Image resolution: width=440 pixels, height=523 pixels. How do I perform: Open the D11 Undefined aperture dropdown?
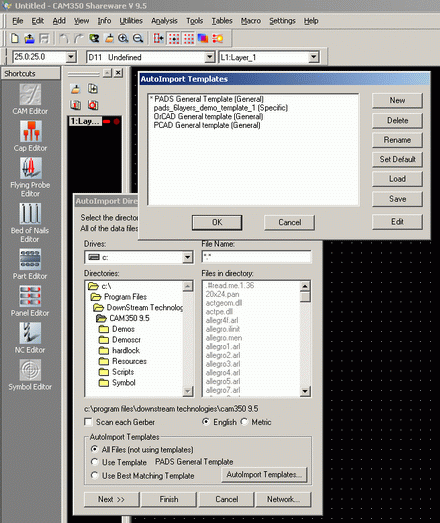coord(209,57)
